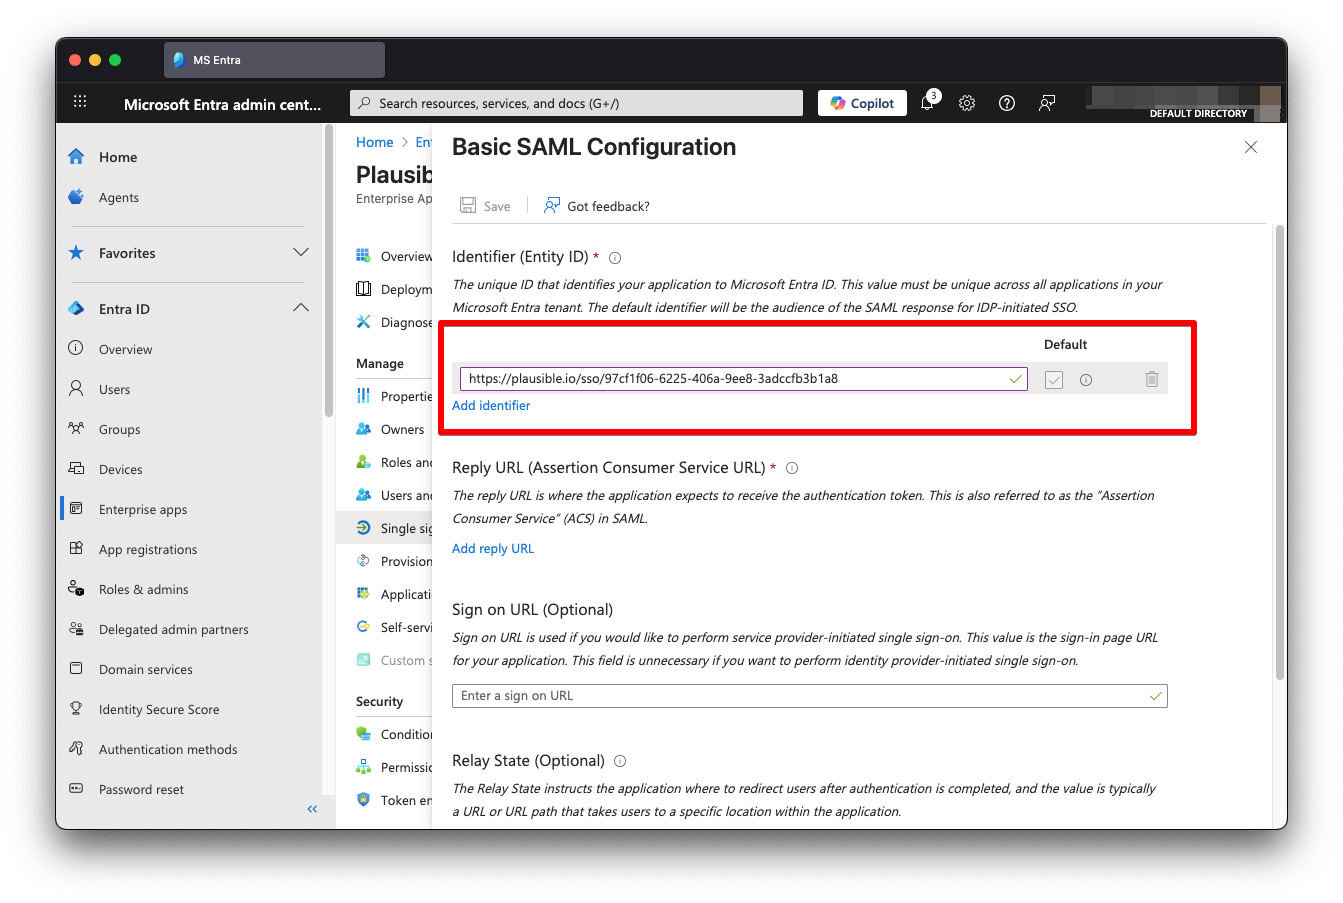
Task: Open the help question-mark icon
Action: [x=1006, y=102]
